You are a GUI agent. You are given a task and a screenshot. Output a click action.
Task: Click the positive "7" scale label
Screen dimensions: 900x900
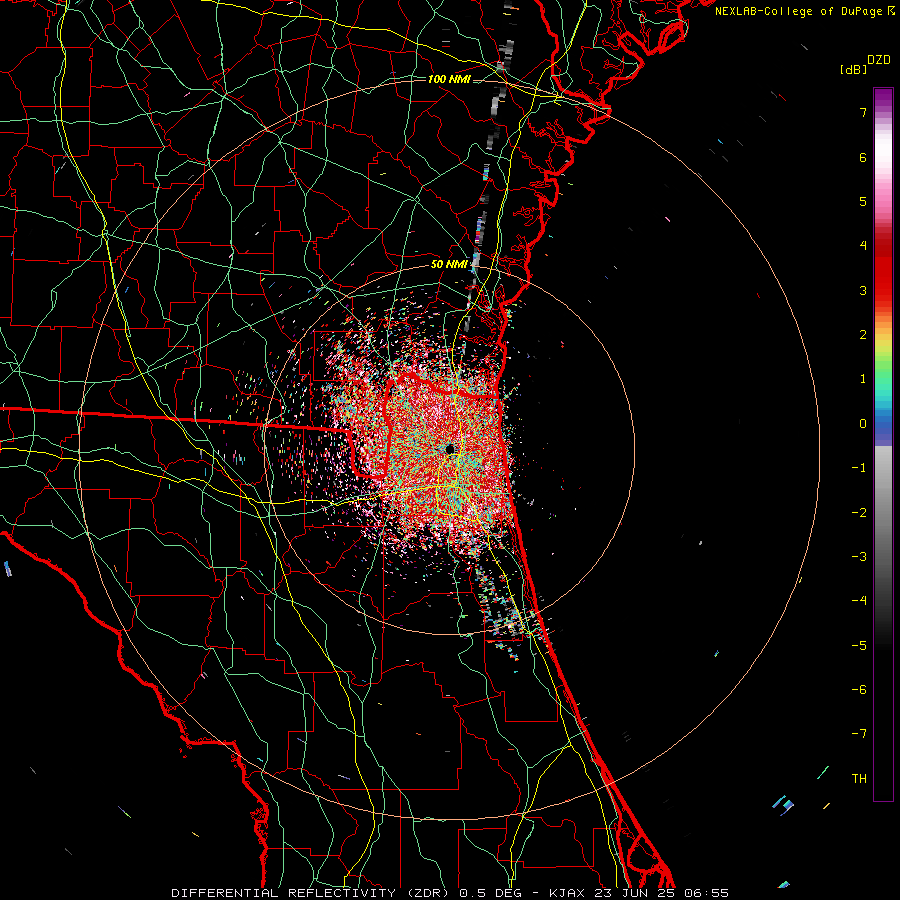point(863,112)
